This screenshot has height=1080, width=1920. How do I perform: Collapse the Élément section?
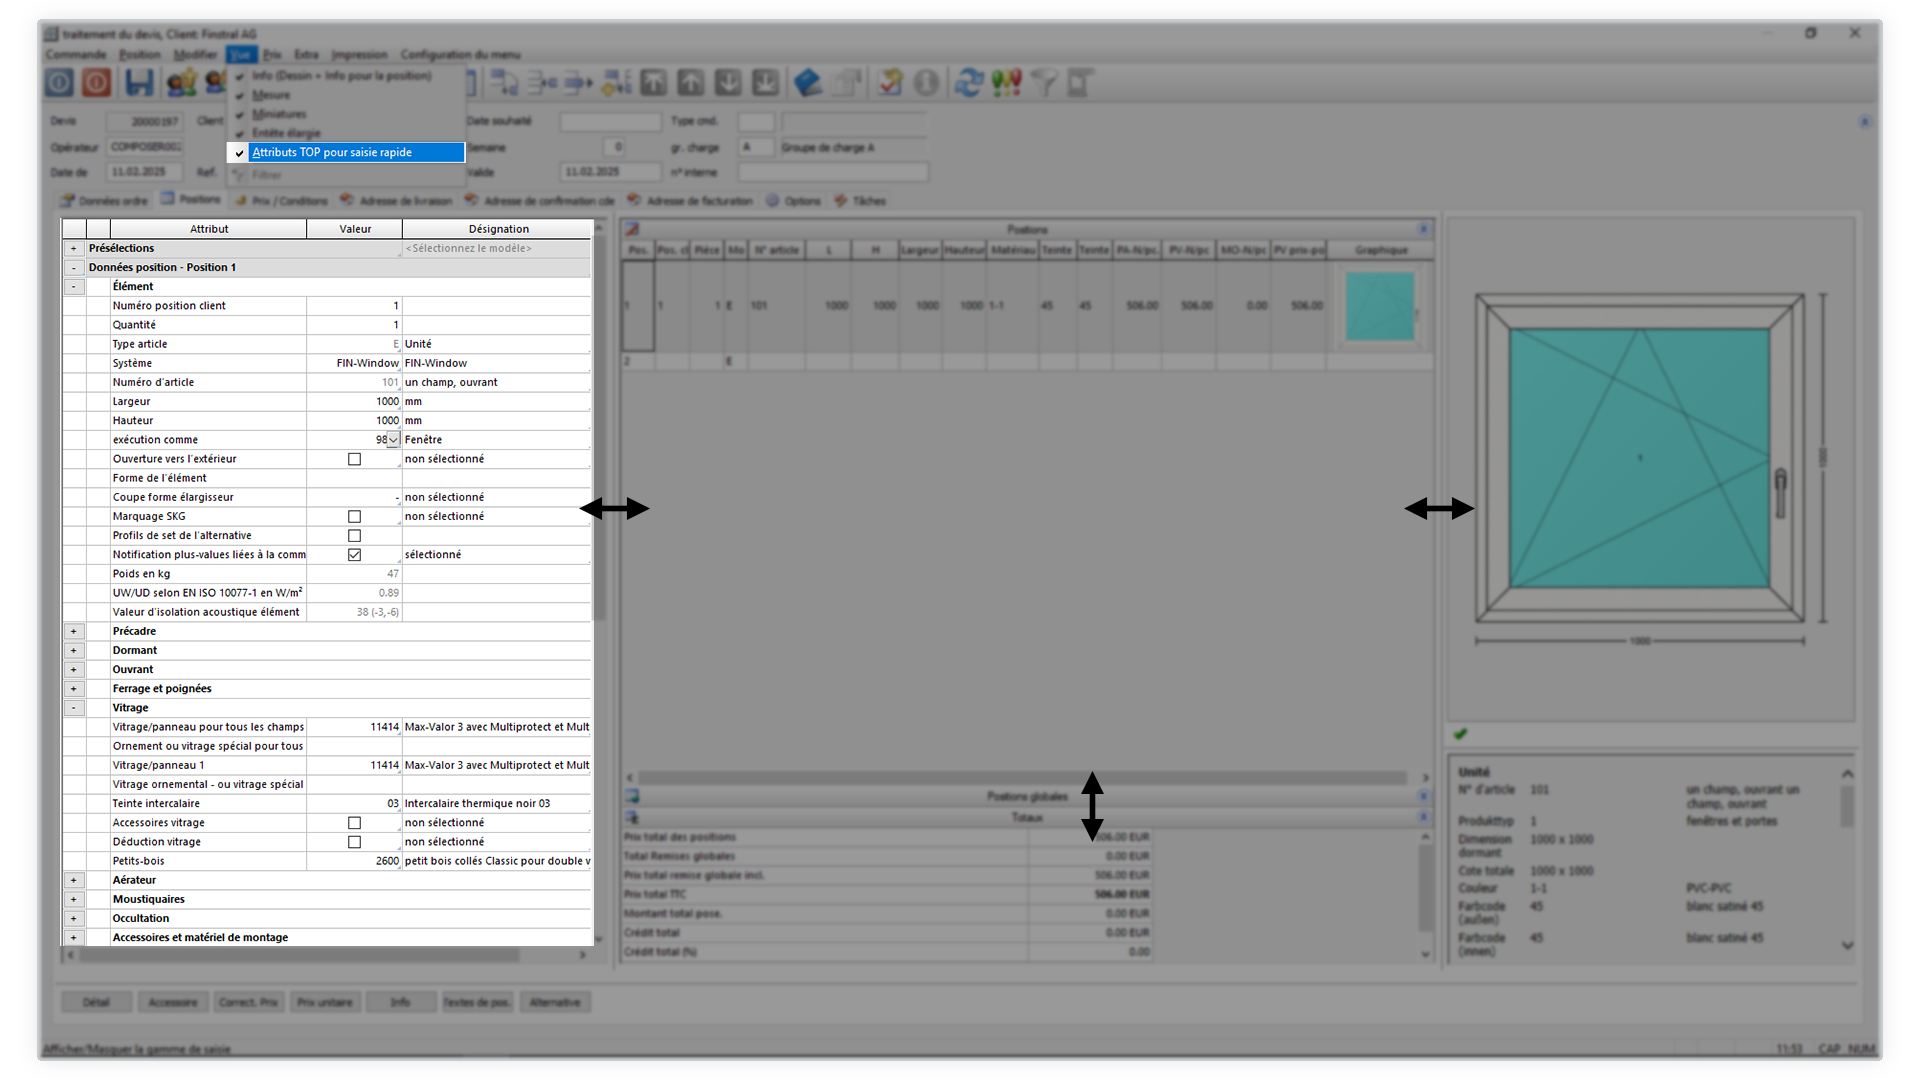(x=73, y=286)
